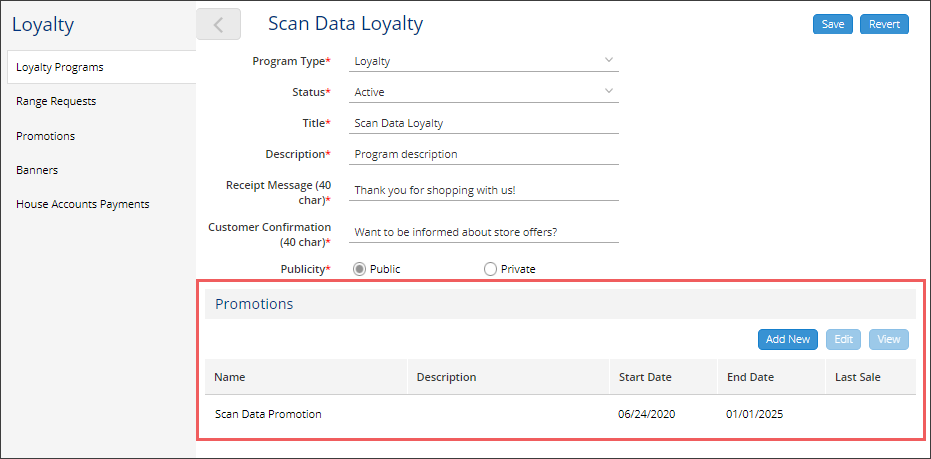Viewport: 931px width, 459px height.
Task: Revert changes to the program
Action: [884, 24]
